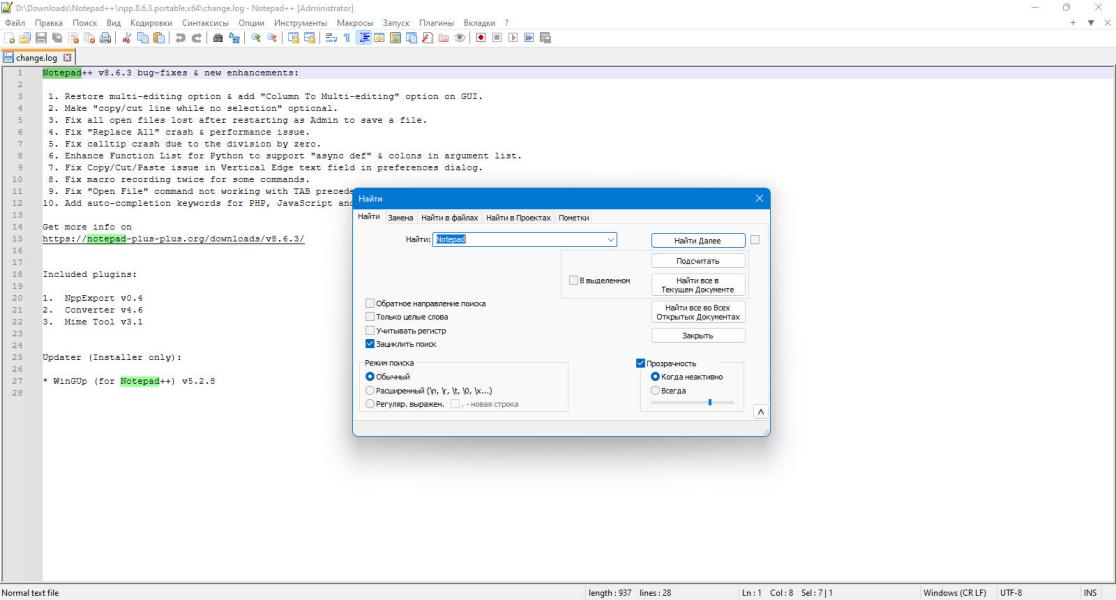Start macro recording with red dot icon
The width and height of the screenshot is (1116, 600).
pos(481,38)
